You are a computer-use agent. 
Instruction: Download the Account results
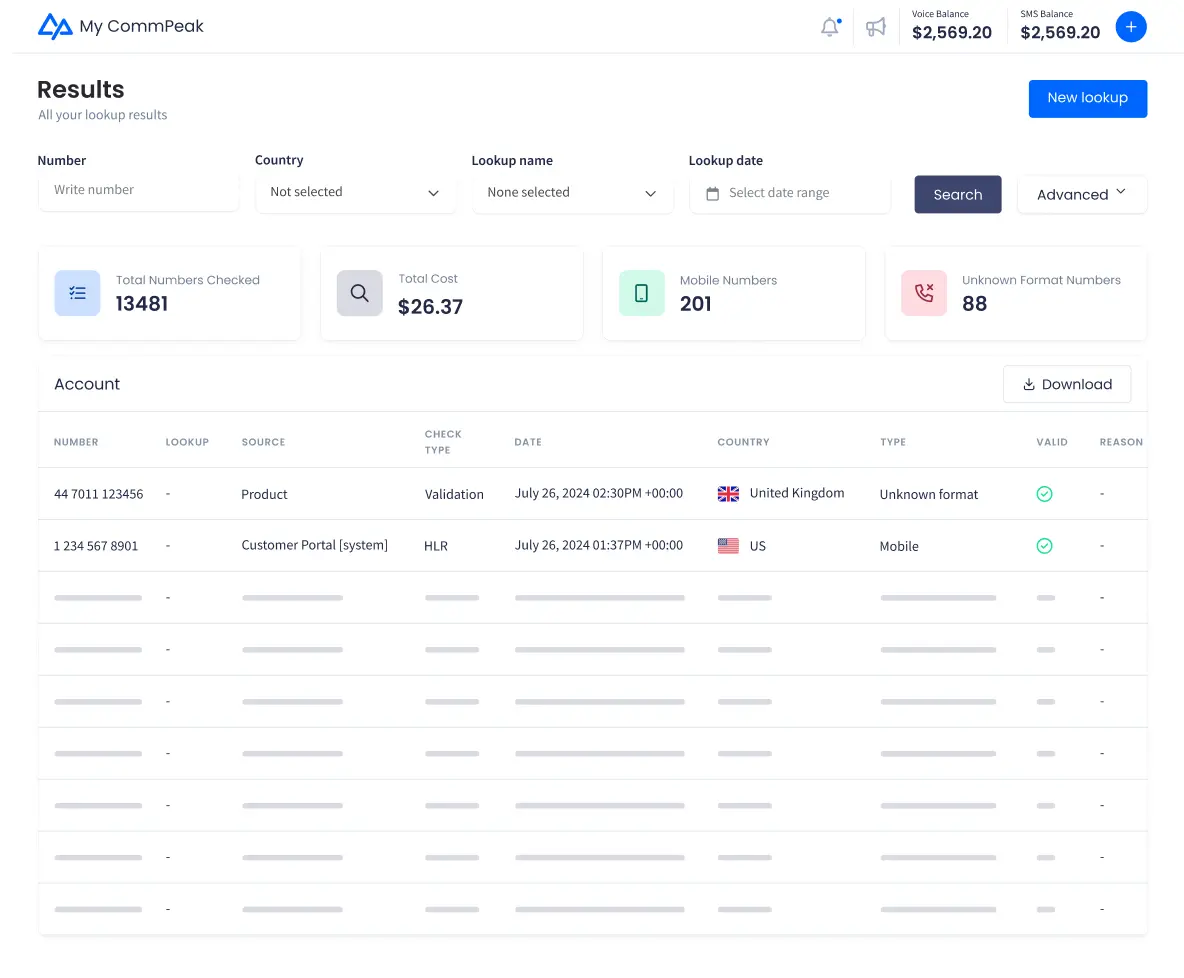pos(1067,384)
